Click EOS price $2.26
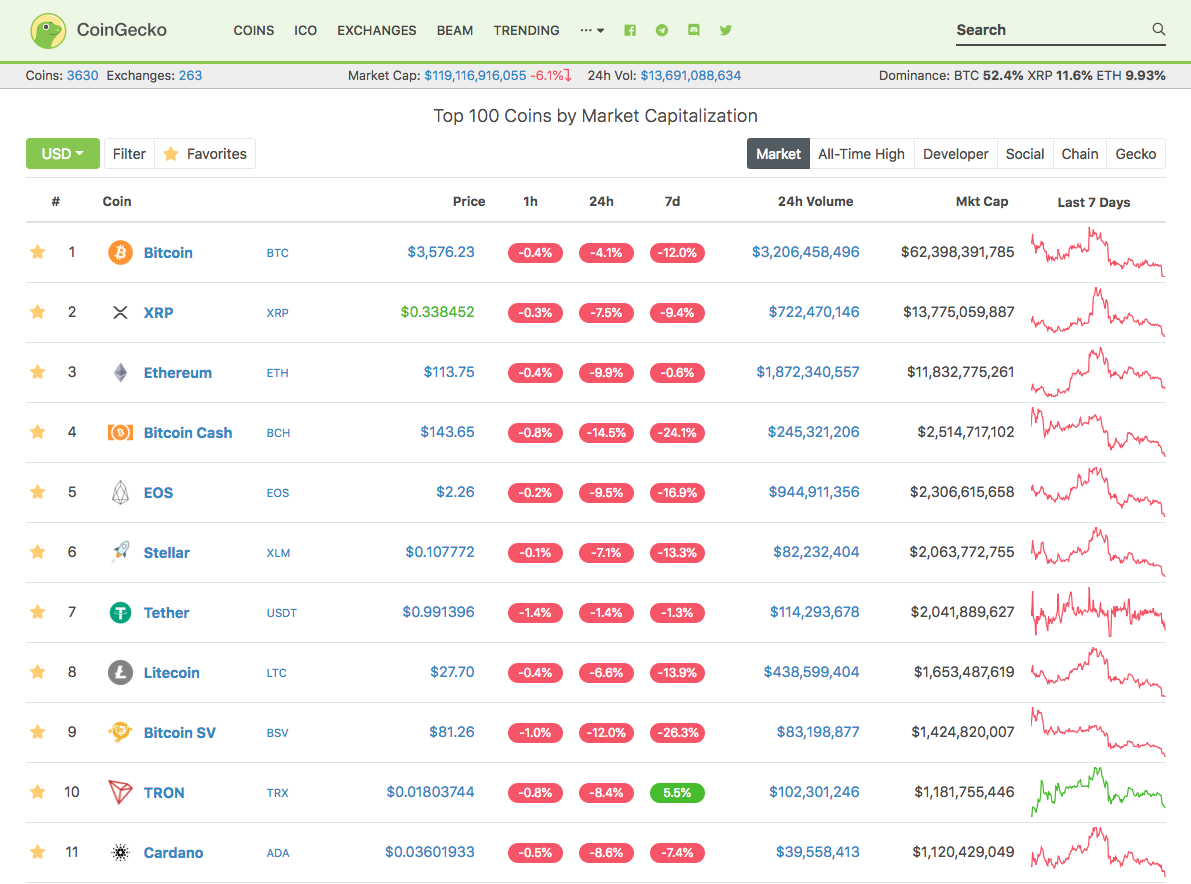The height and width of the screenshot is (884, 1191). point(455,491)
